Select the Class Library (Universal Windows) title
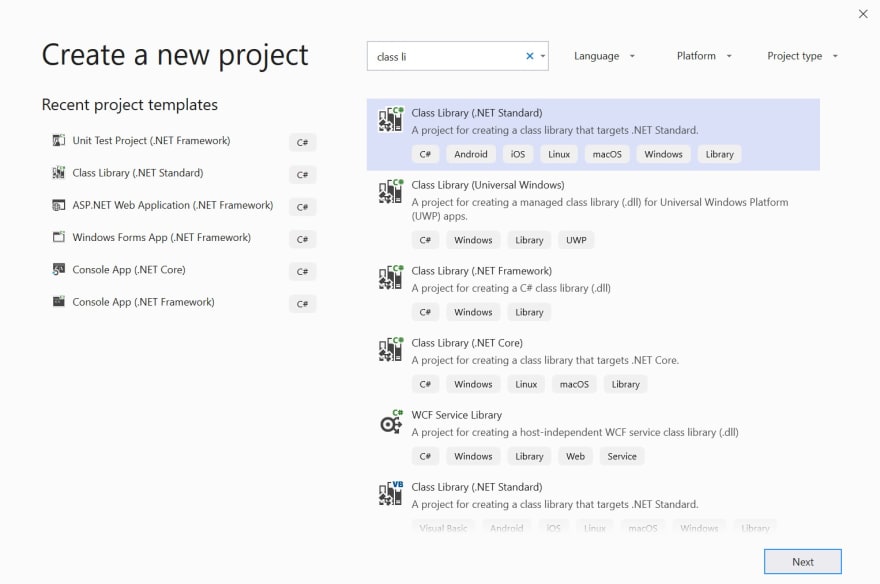This screenshot has height=584, width=880. click(x=488, y=185)
